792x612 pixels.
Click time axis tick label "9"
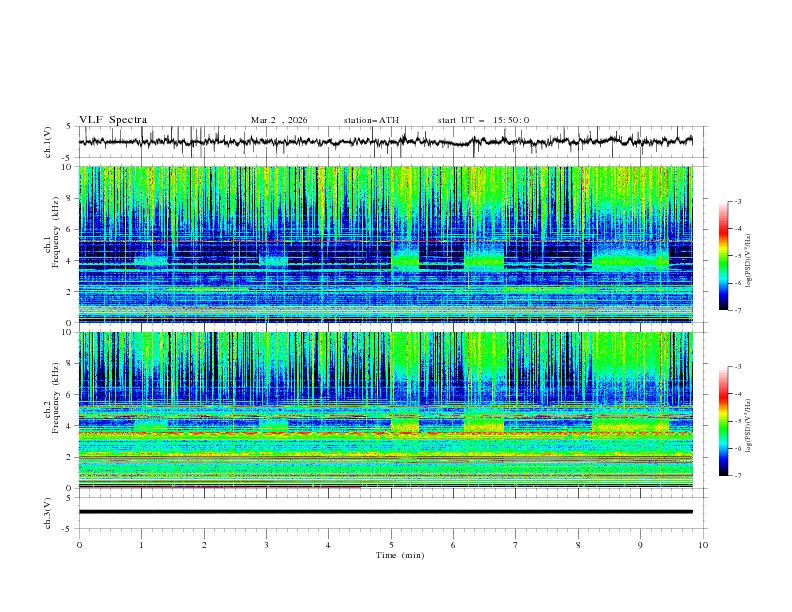click(640, 545)
